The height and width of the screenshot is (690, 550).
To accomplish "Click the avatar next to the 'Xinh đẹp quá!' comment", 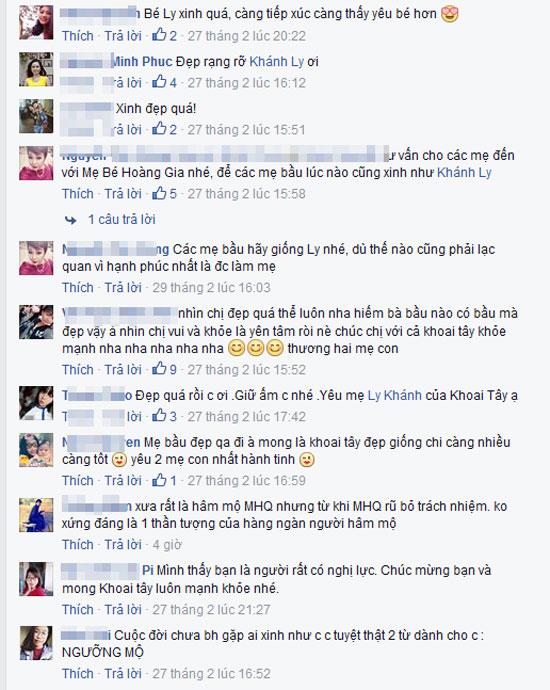I will coord(36,116).
